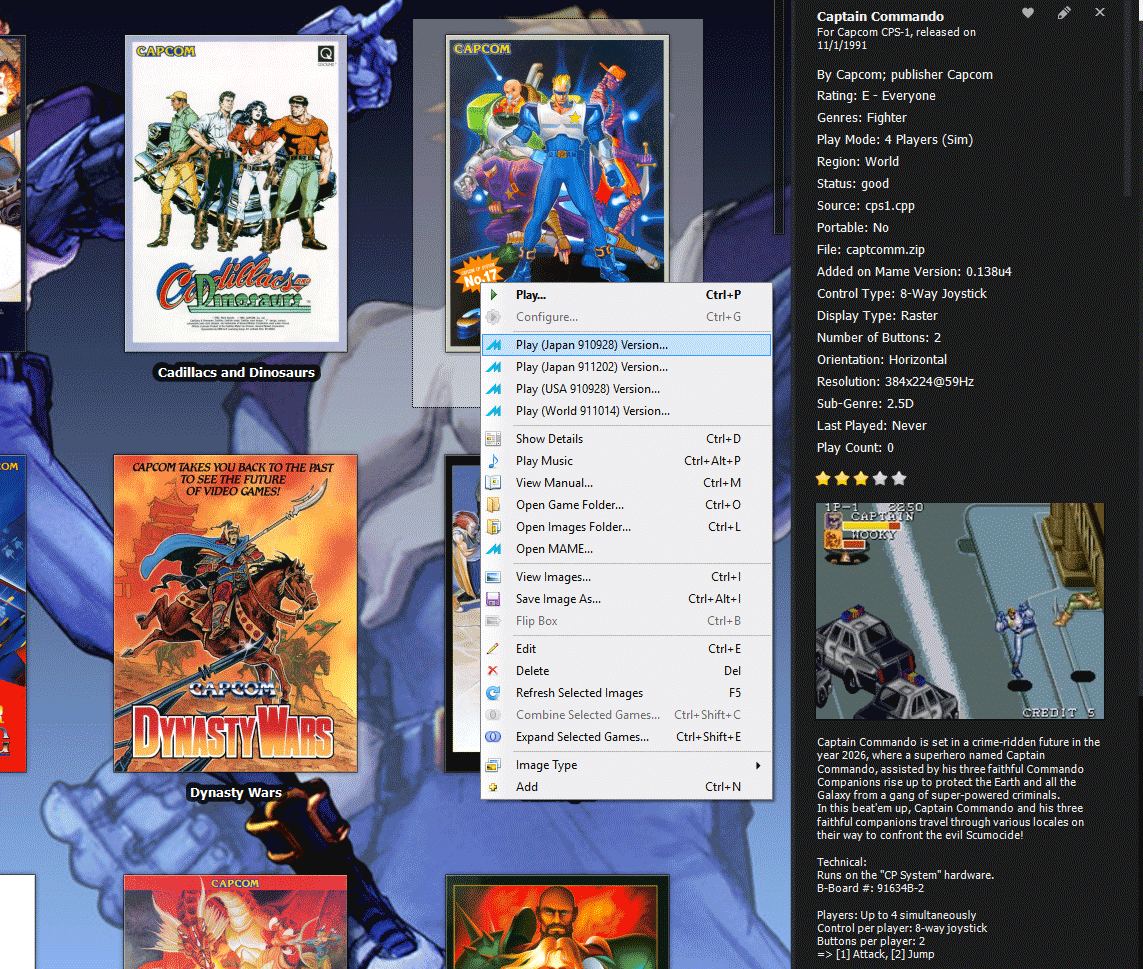Click the red X Delete icon
The height and width of the screenshot is (969, 1143).
click(x=494, y=671)
